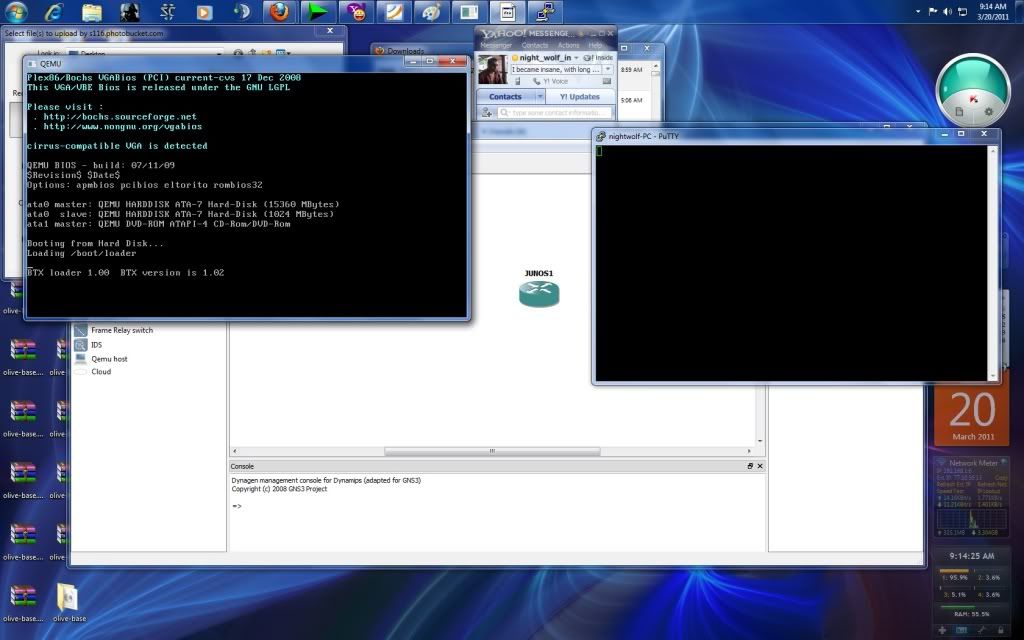The image size is (1024, 640).
Task: Open Contacts menu in Yahoo Messenger
Action: (x=534, y=45)
